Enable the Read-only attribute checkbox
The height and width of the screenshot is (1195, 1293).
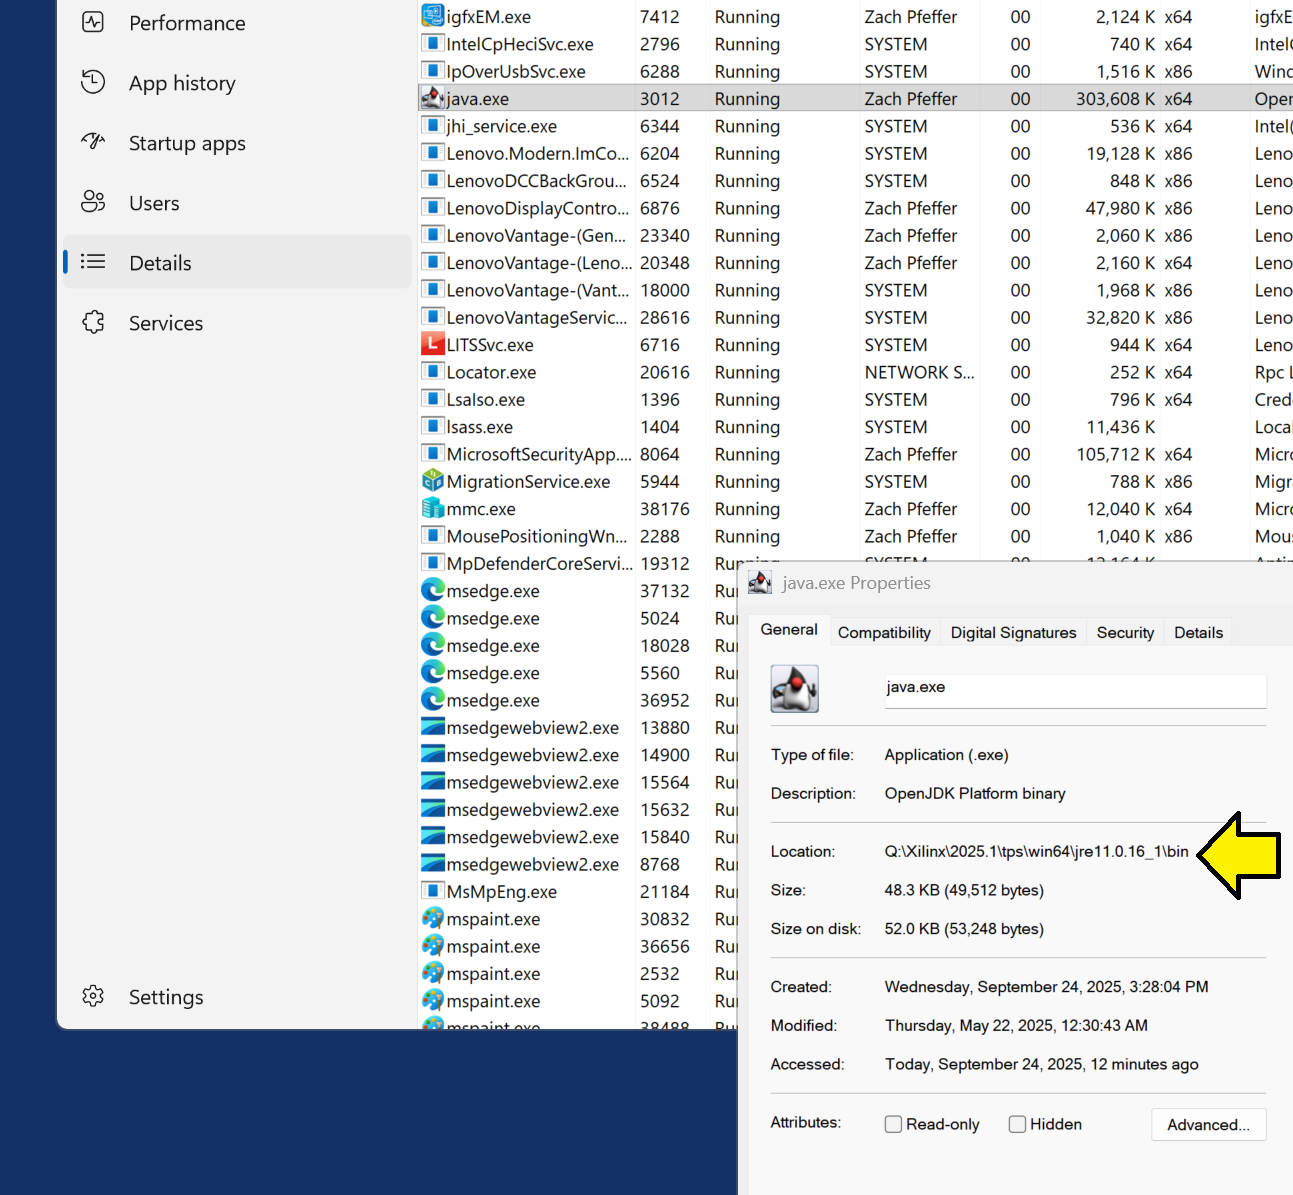tap(893, 1124)
